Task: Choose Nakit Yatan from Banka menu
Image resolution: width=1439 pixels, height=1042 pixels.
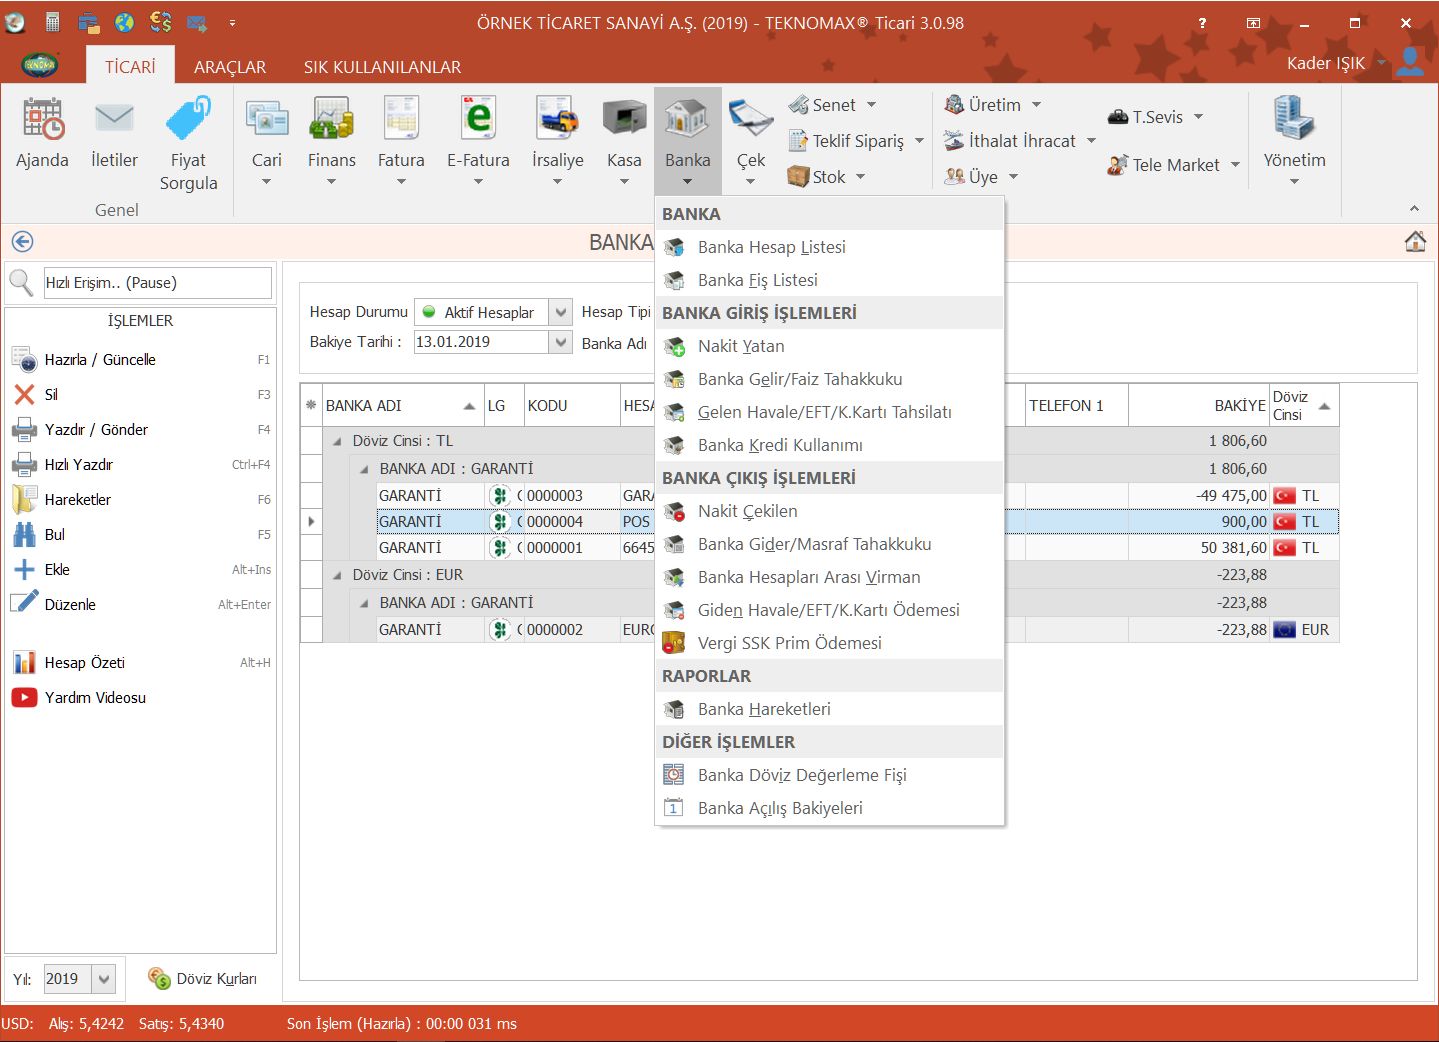Action: click(x=830, y=346)
